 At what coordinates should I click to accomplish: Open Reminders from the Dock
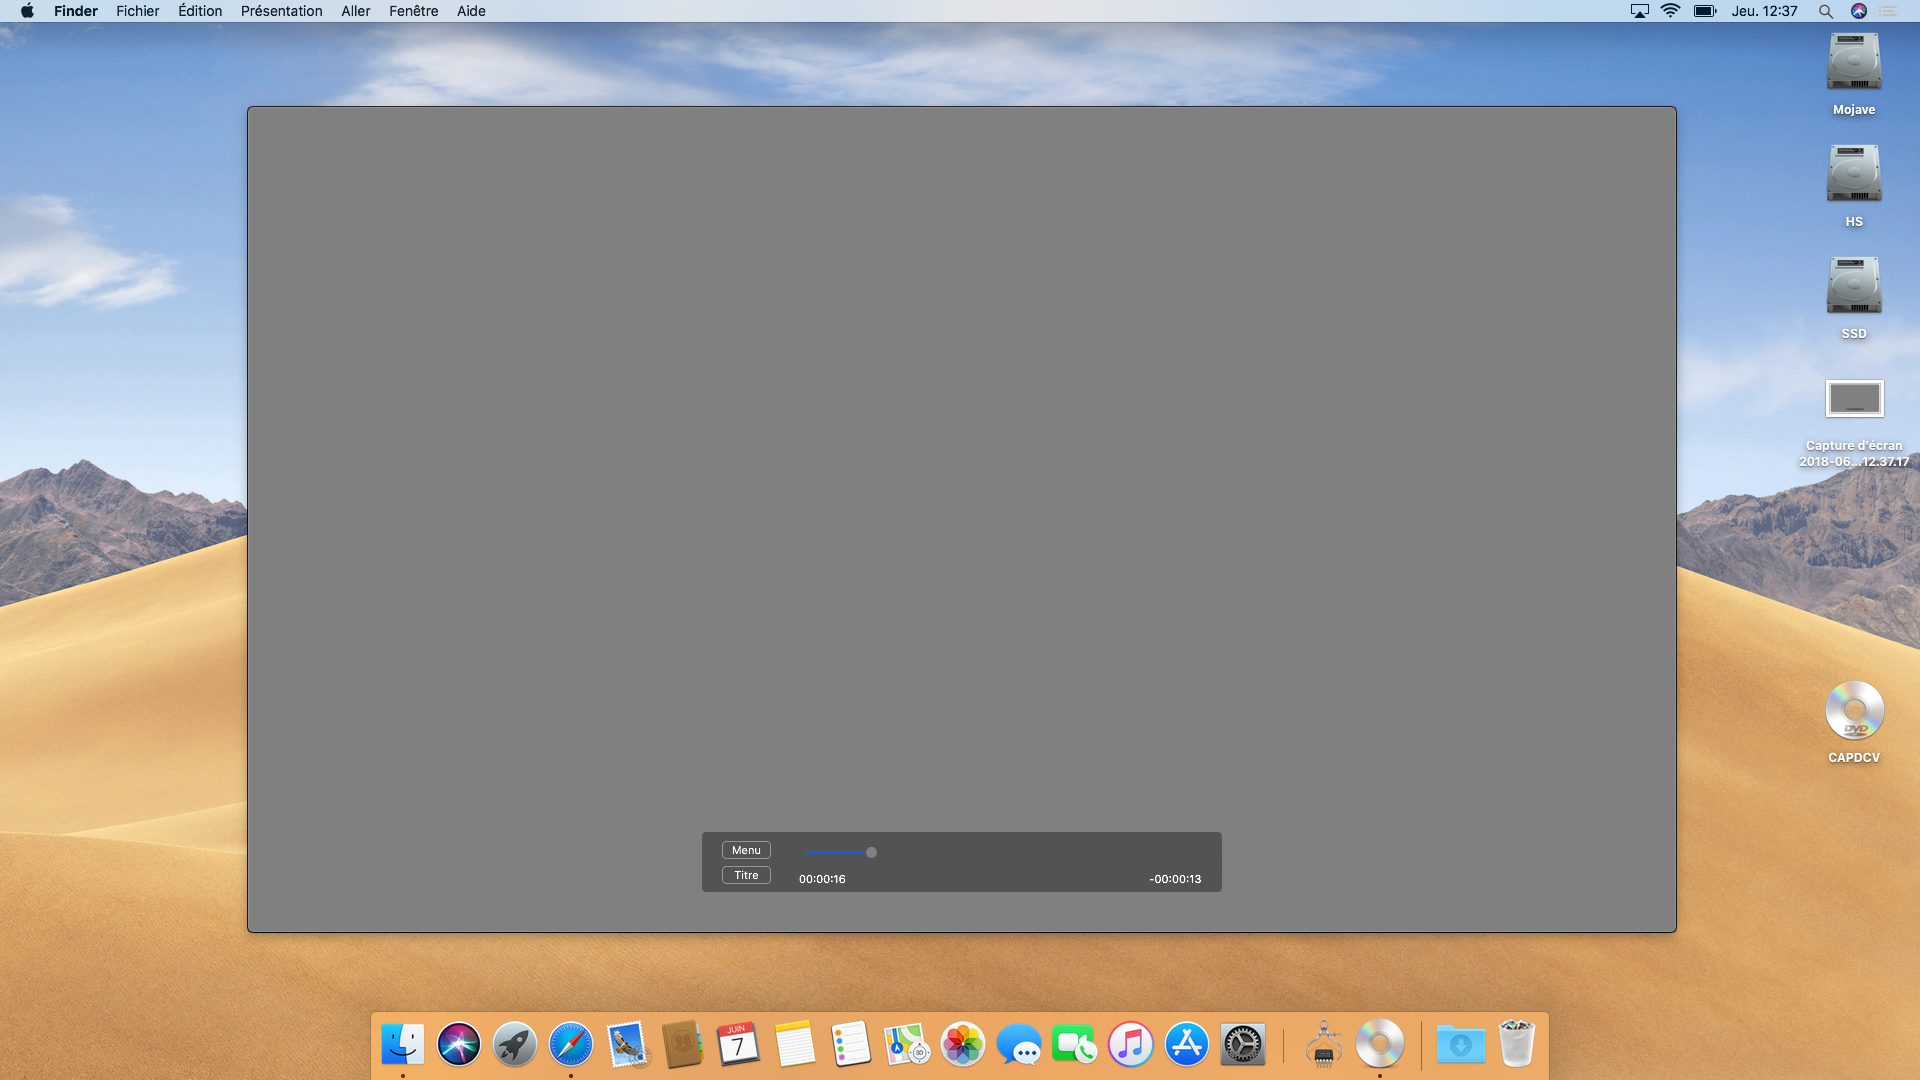point(851,1044)
